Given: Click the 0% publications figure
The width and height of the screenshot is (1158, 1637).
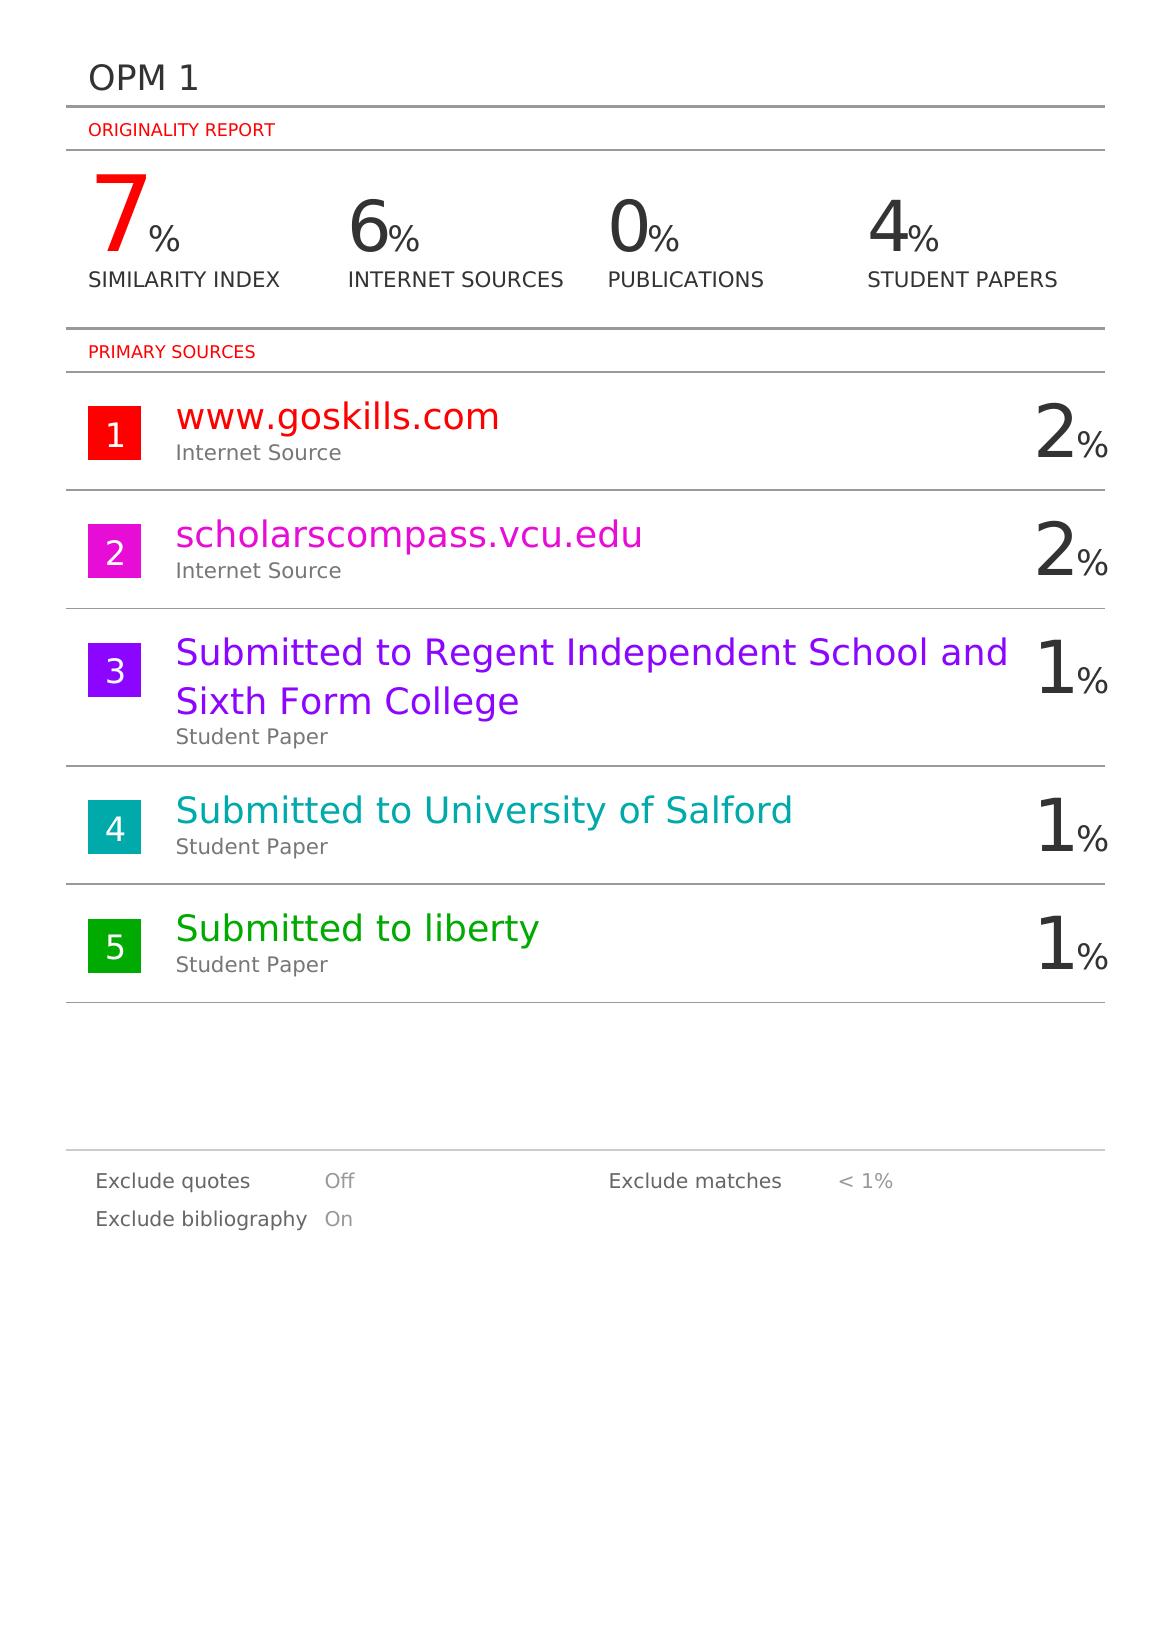Looking at the screenshot, I should [x=643, y=228].
